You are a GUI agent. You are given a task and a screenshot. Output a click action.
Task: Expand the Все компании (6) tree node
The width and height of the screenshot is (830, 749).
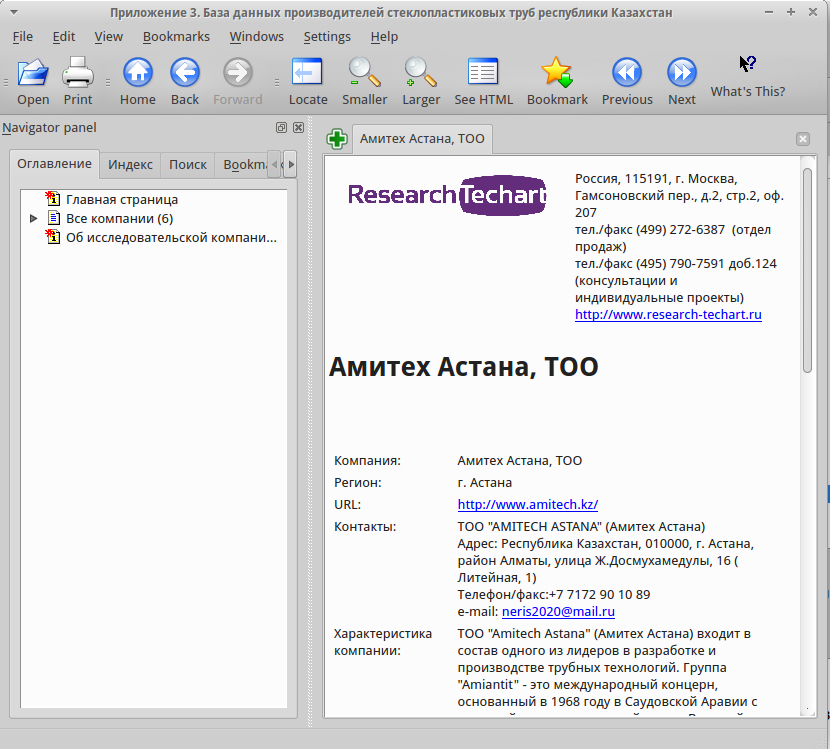[x=33, y=219]
